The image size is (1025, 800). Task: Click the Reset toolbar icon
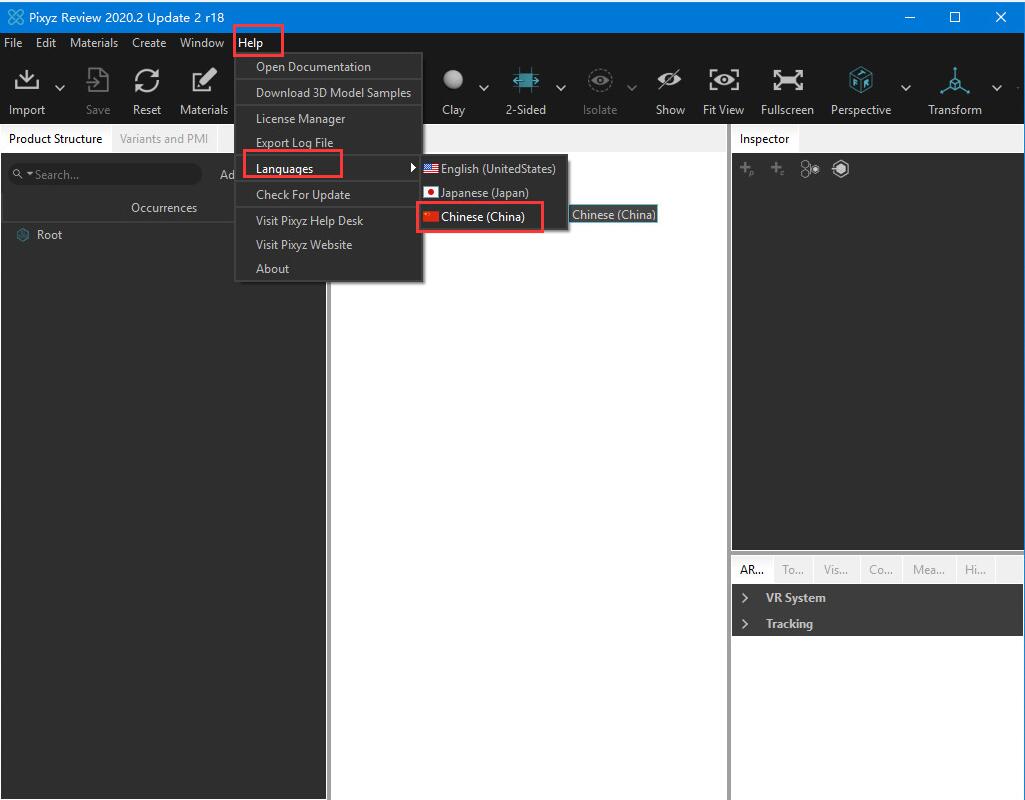tap(147, 81)
